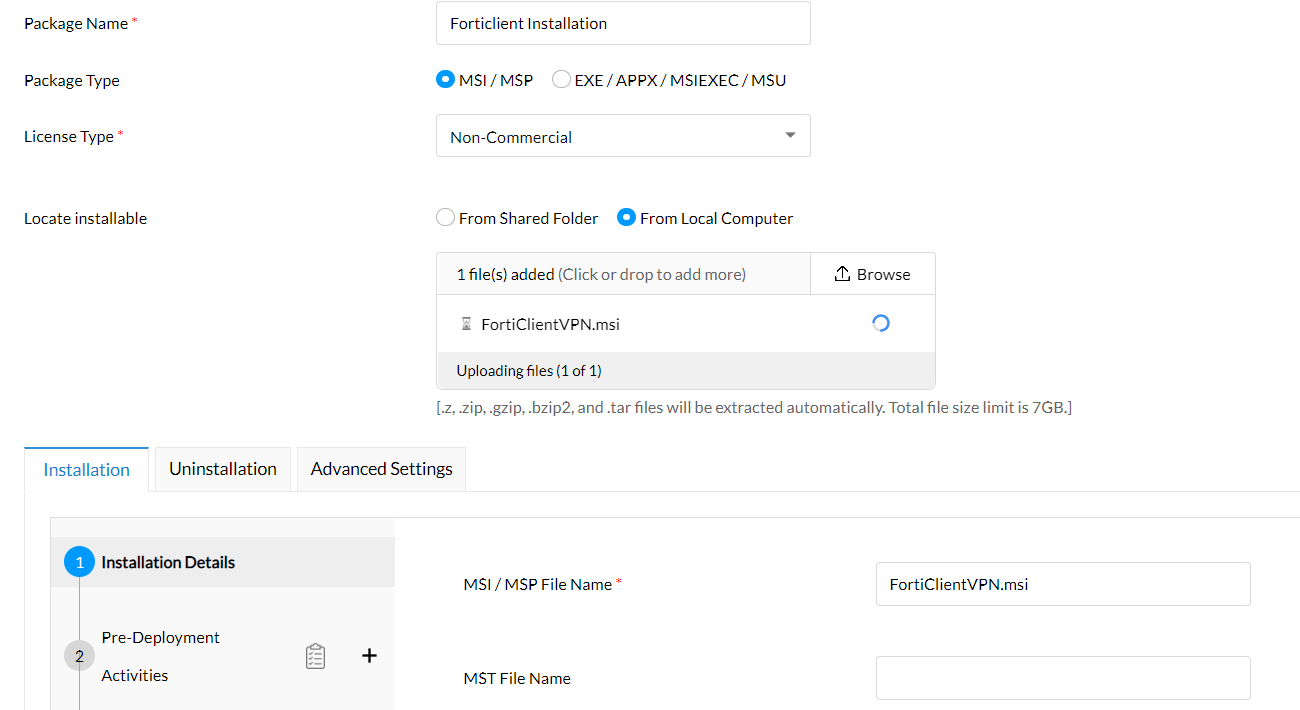This screenshot has height=710, width=1300.
Task: Click the Package Name text field
Action: point(623,23)
